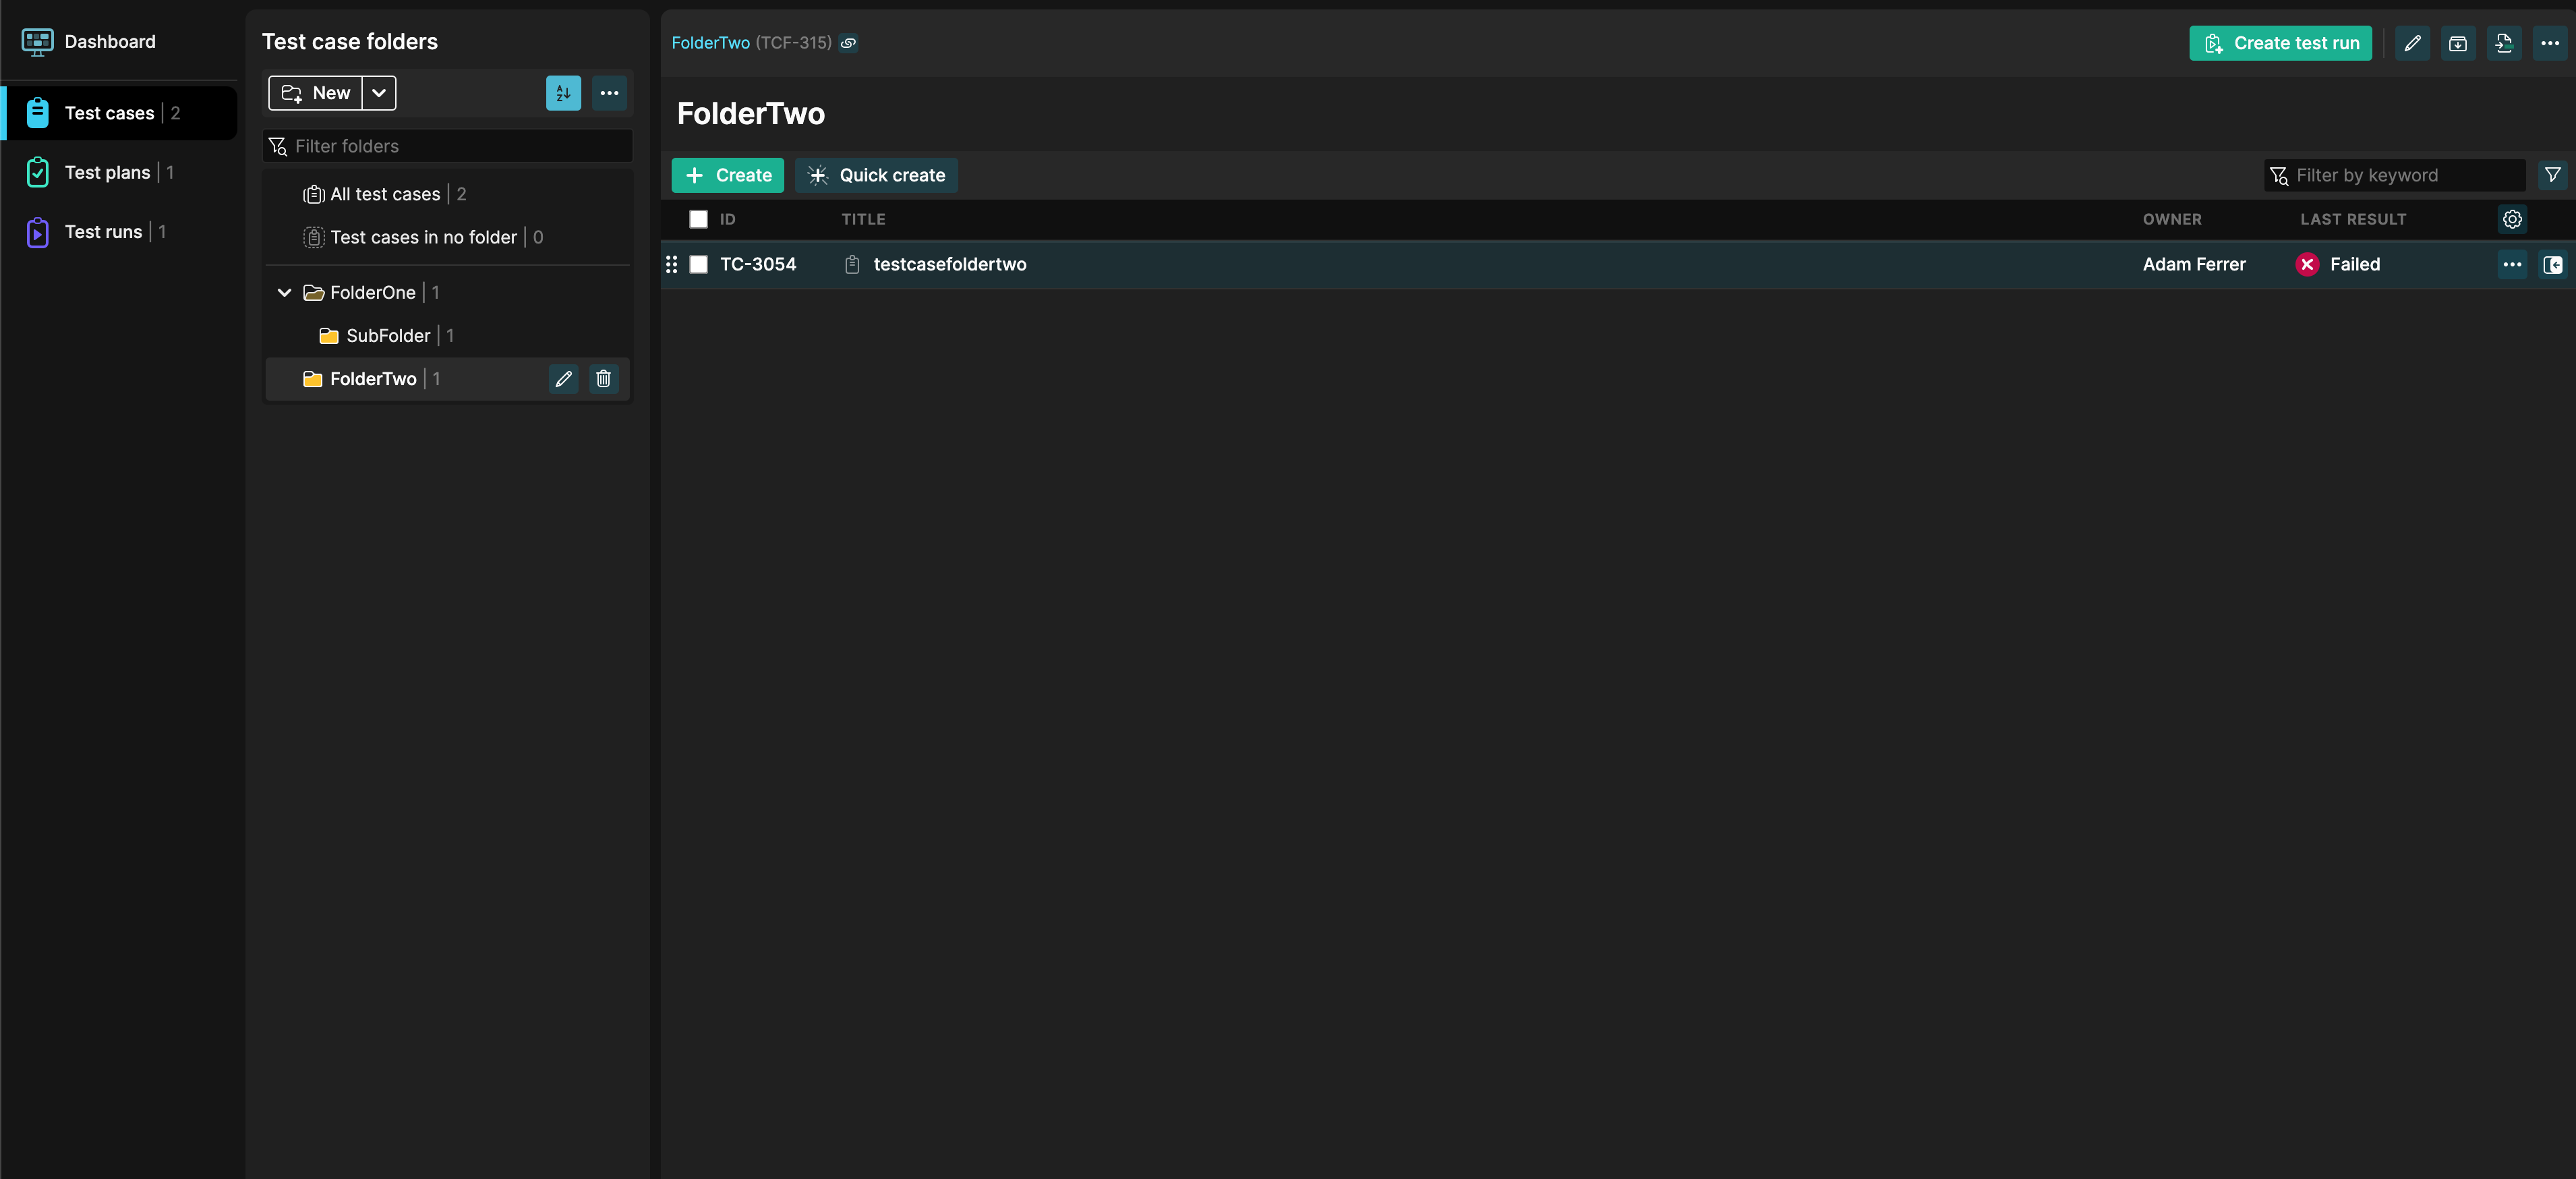Open folder panel more options menu

pyautogui.click(x=609, y=93)
